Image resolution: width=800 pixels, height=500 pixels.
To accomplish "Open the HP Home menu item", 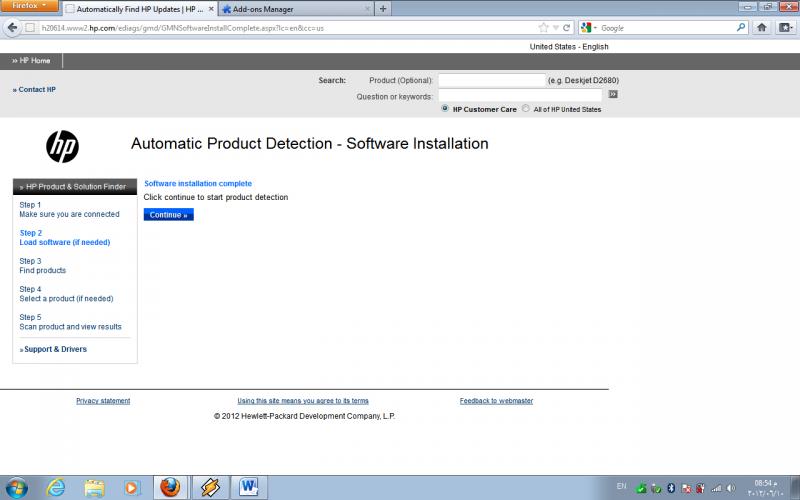I will pos(31,61).
